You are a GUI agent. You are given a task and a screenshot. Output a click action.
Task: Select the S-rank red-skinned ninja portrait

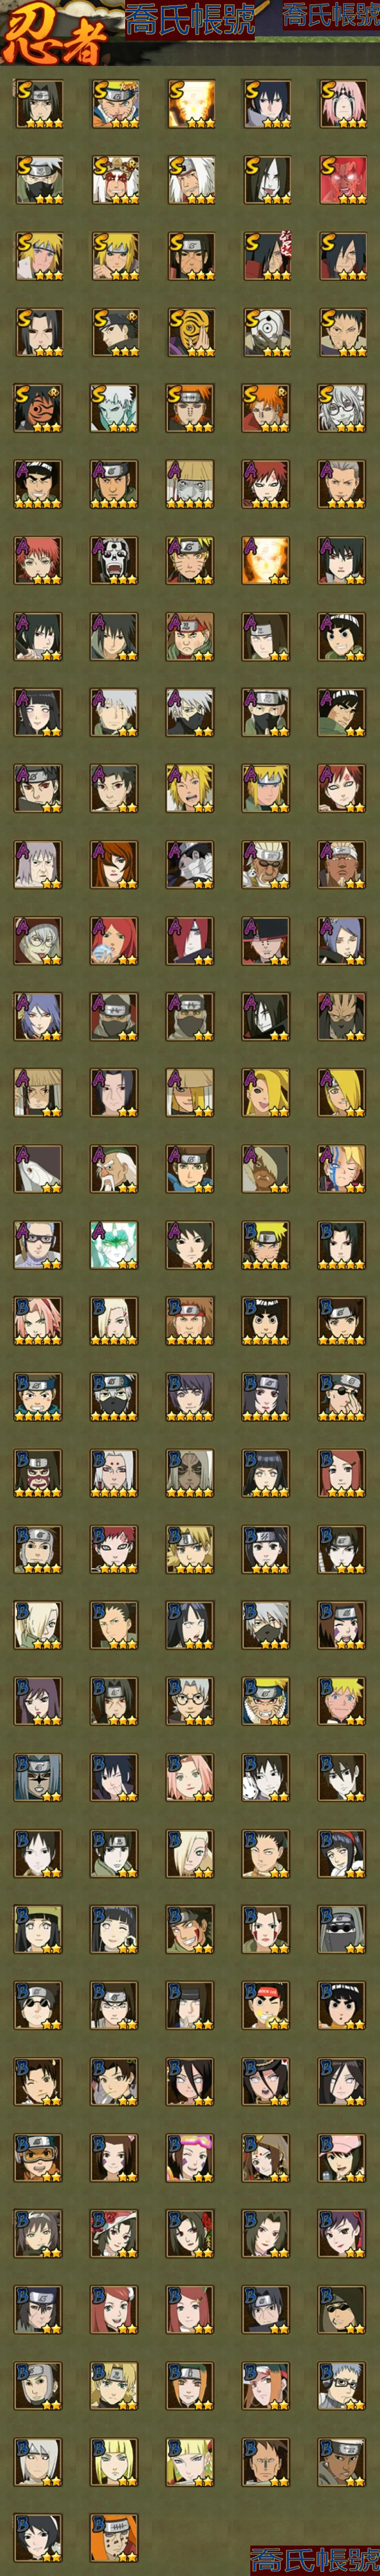pyautogui.click(x=342, y=180)
